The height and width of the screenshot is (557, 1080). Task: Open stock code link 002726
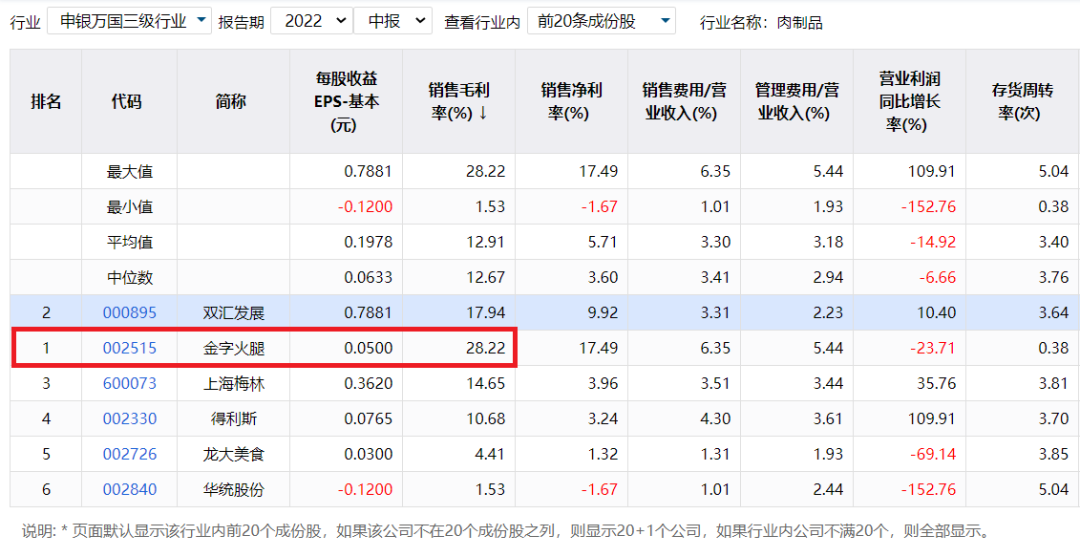tap(129, 454)
